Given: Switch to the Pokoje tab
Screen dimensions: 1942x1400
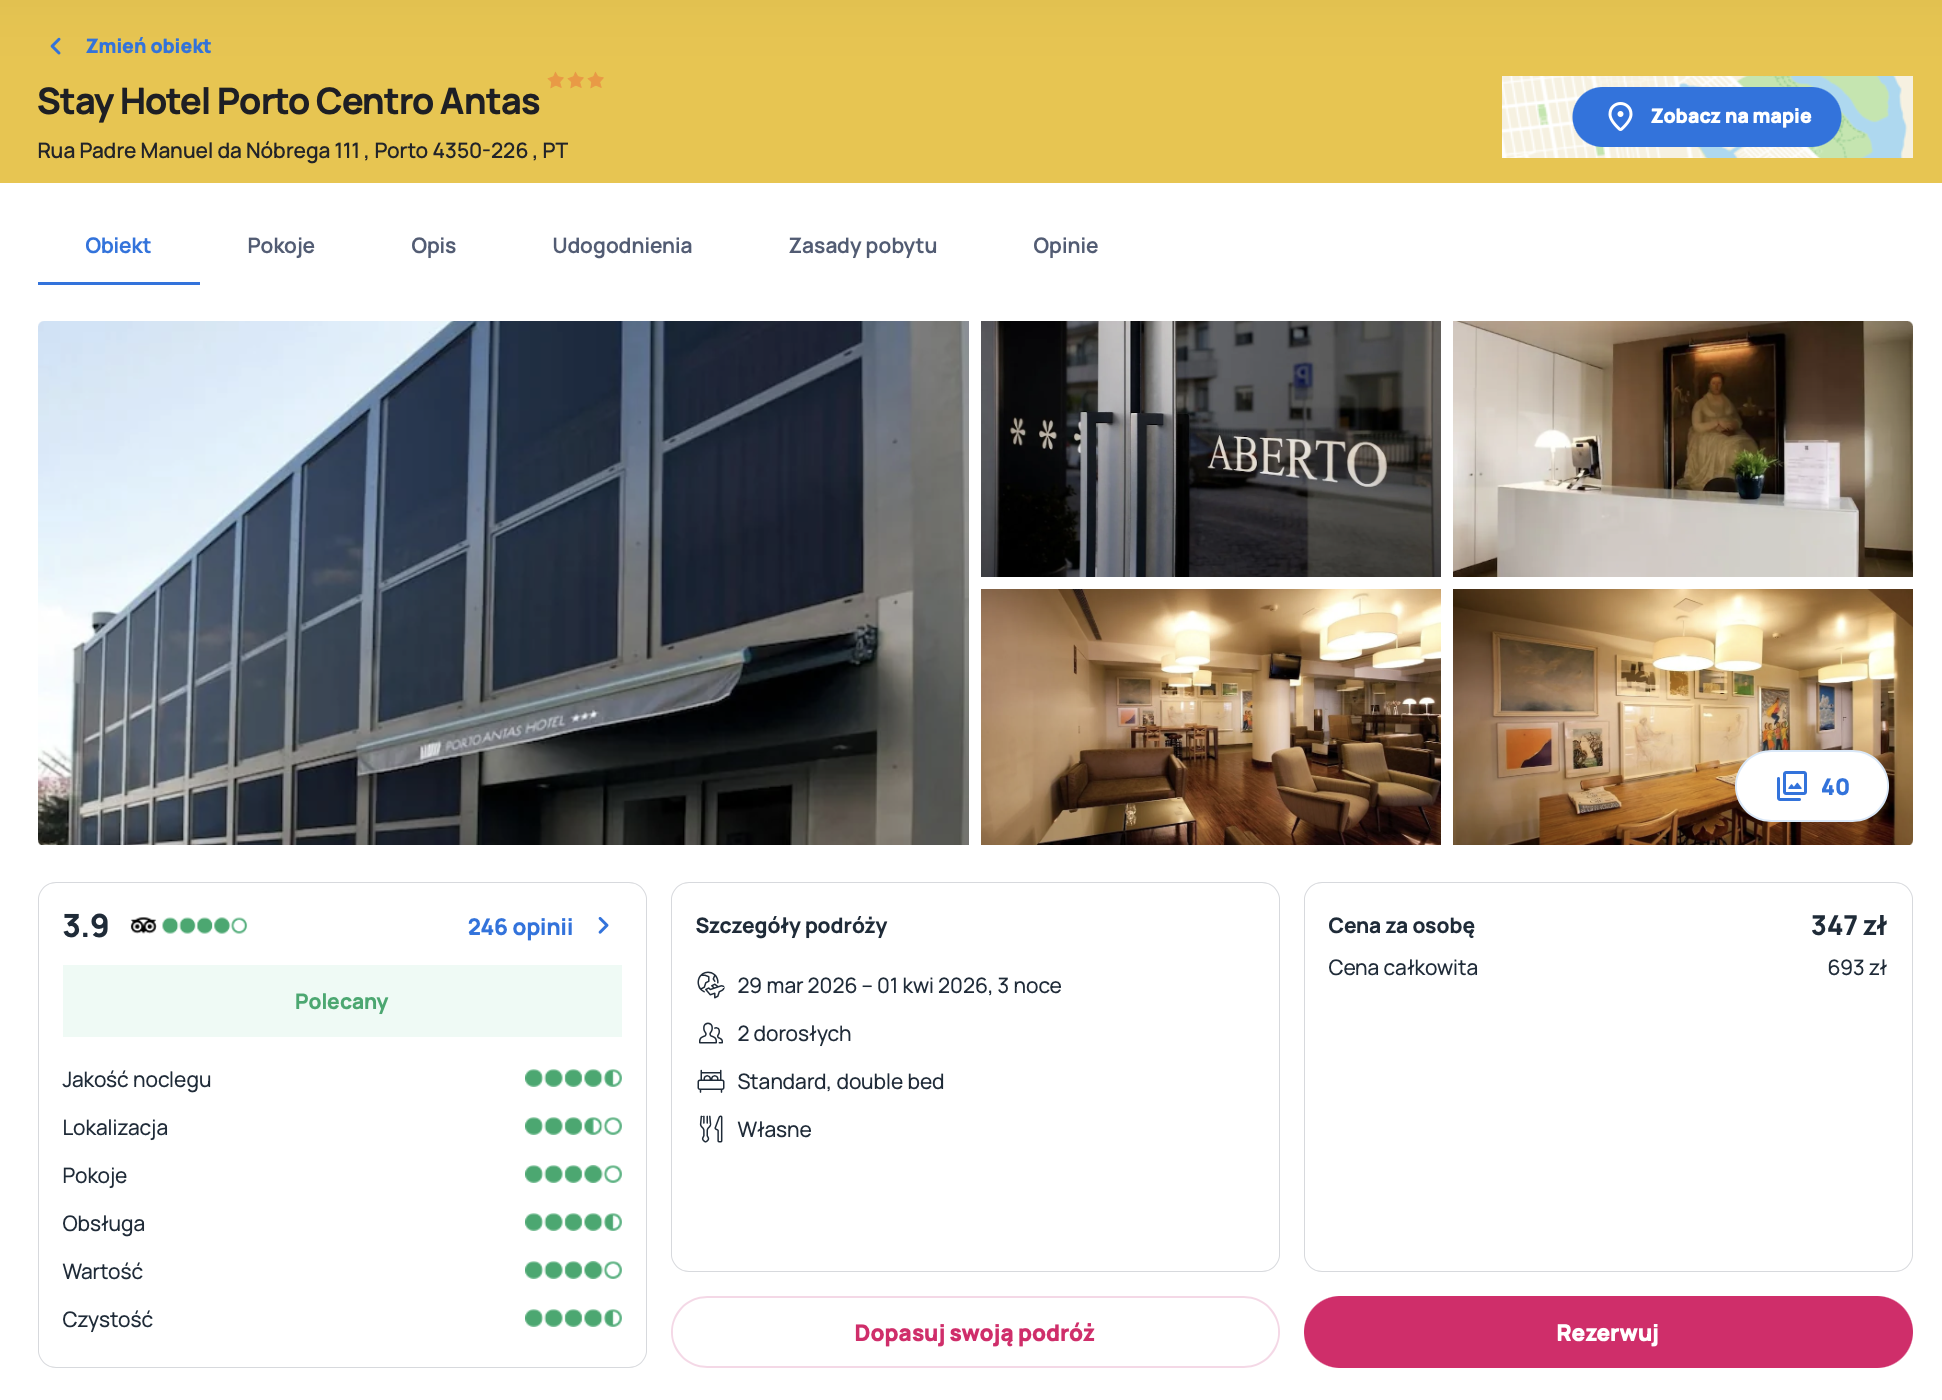Looking at the screenshot, I should (x=281, y=246).
